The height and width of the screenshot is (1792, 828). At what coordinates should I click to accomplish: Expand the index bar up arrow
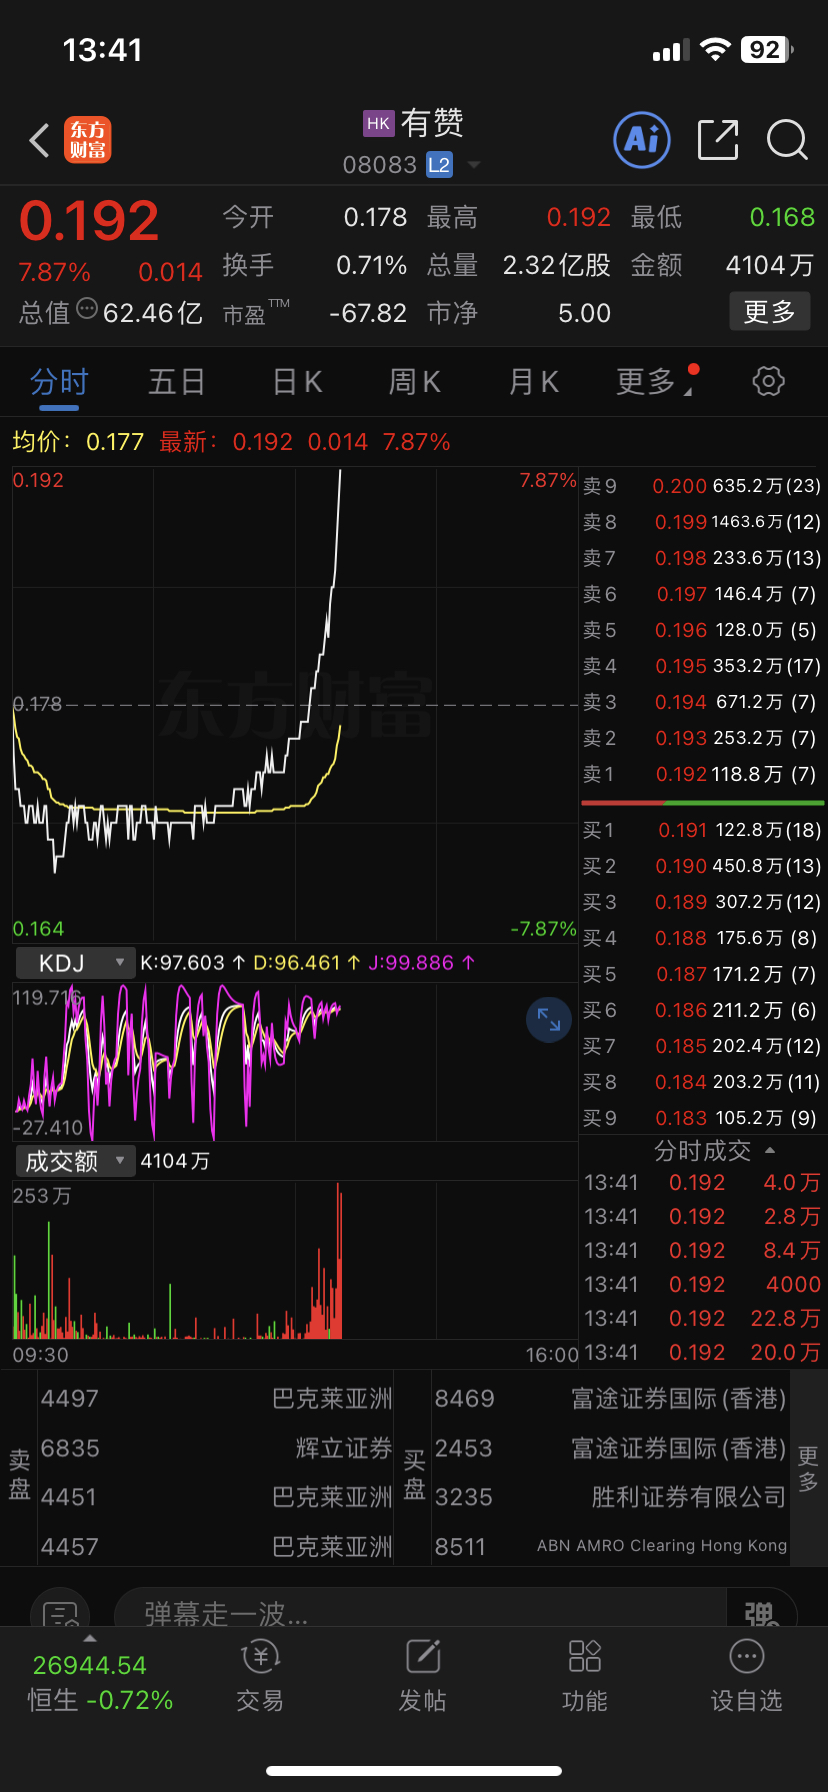pos(90,1639)
